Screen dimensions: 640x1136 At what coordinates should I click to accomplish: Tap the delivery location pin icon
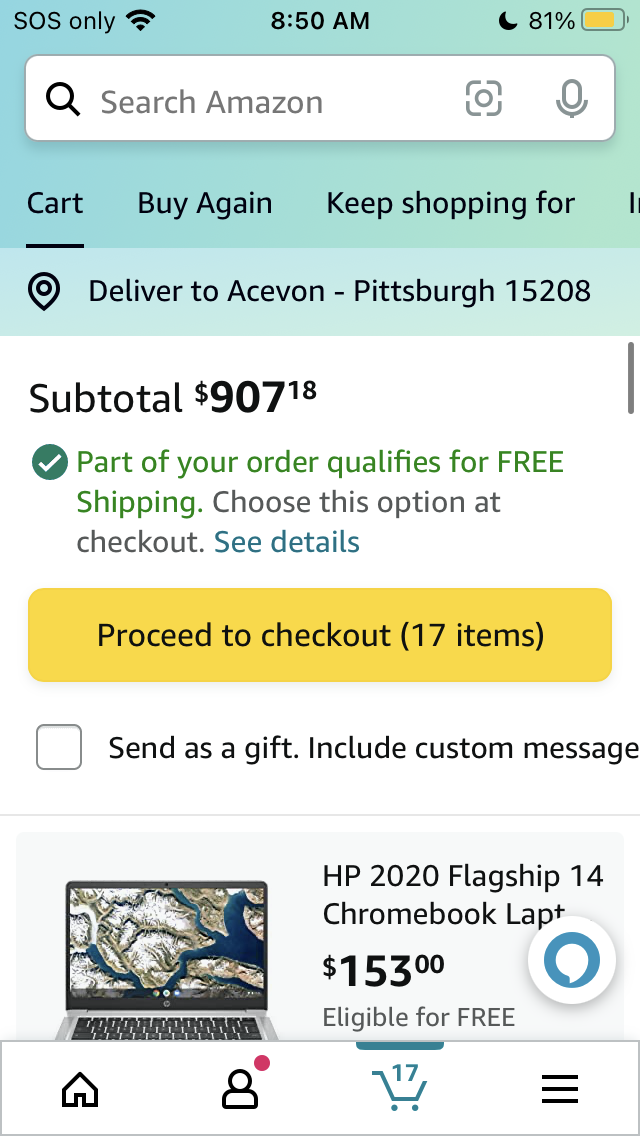pyautogui.click(x=46, y=291)
